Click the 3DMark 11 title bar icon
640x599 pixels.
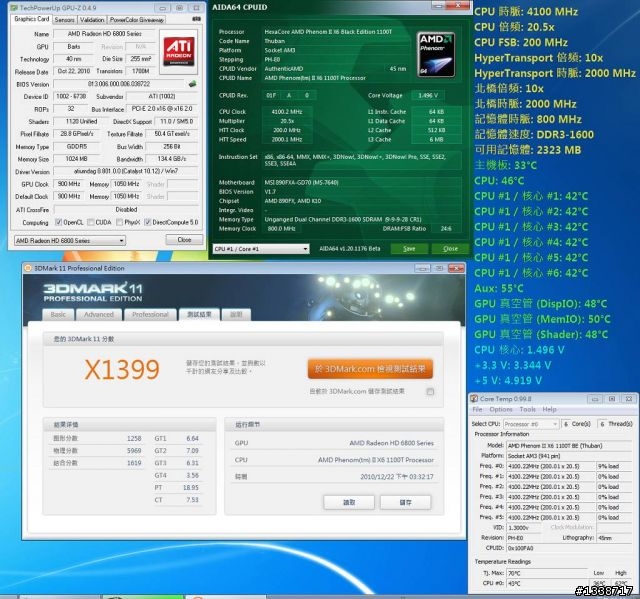pyautogui.click(x=28, y=268)
